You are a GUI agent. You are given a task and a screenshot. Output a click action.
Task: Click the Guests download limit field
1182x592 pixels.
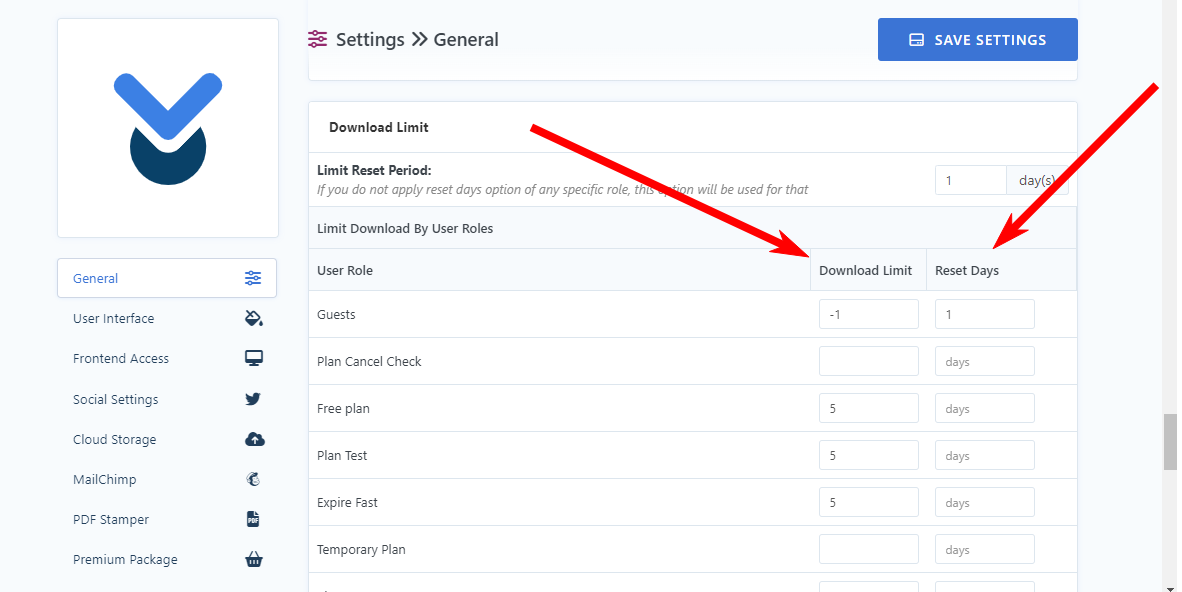pos(868,314)
